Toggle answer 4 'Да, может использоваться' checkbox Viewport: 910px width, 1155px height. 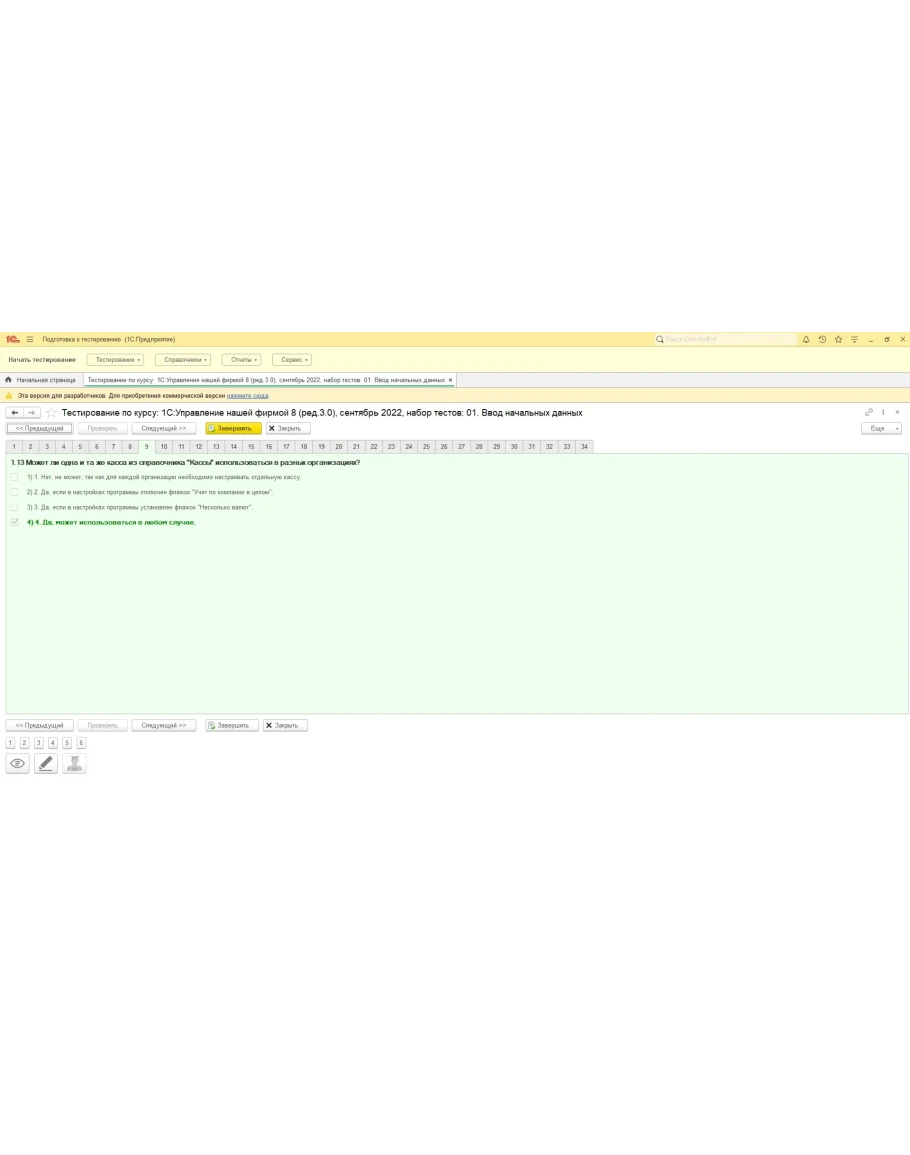14,522
